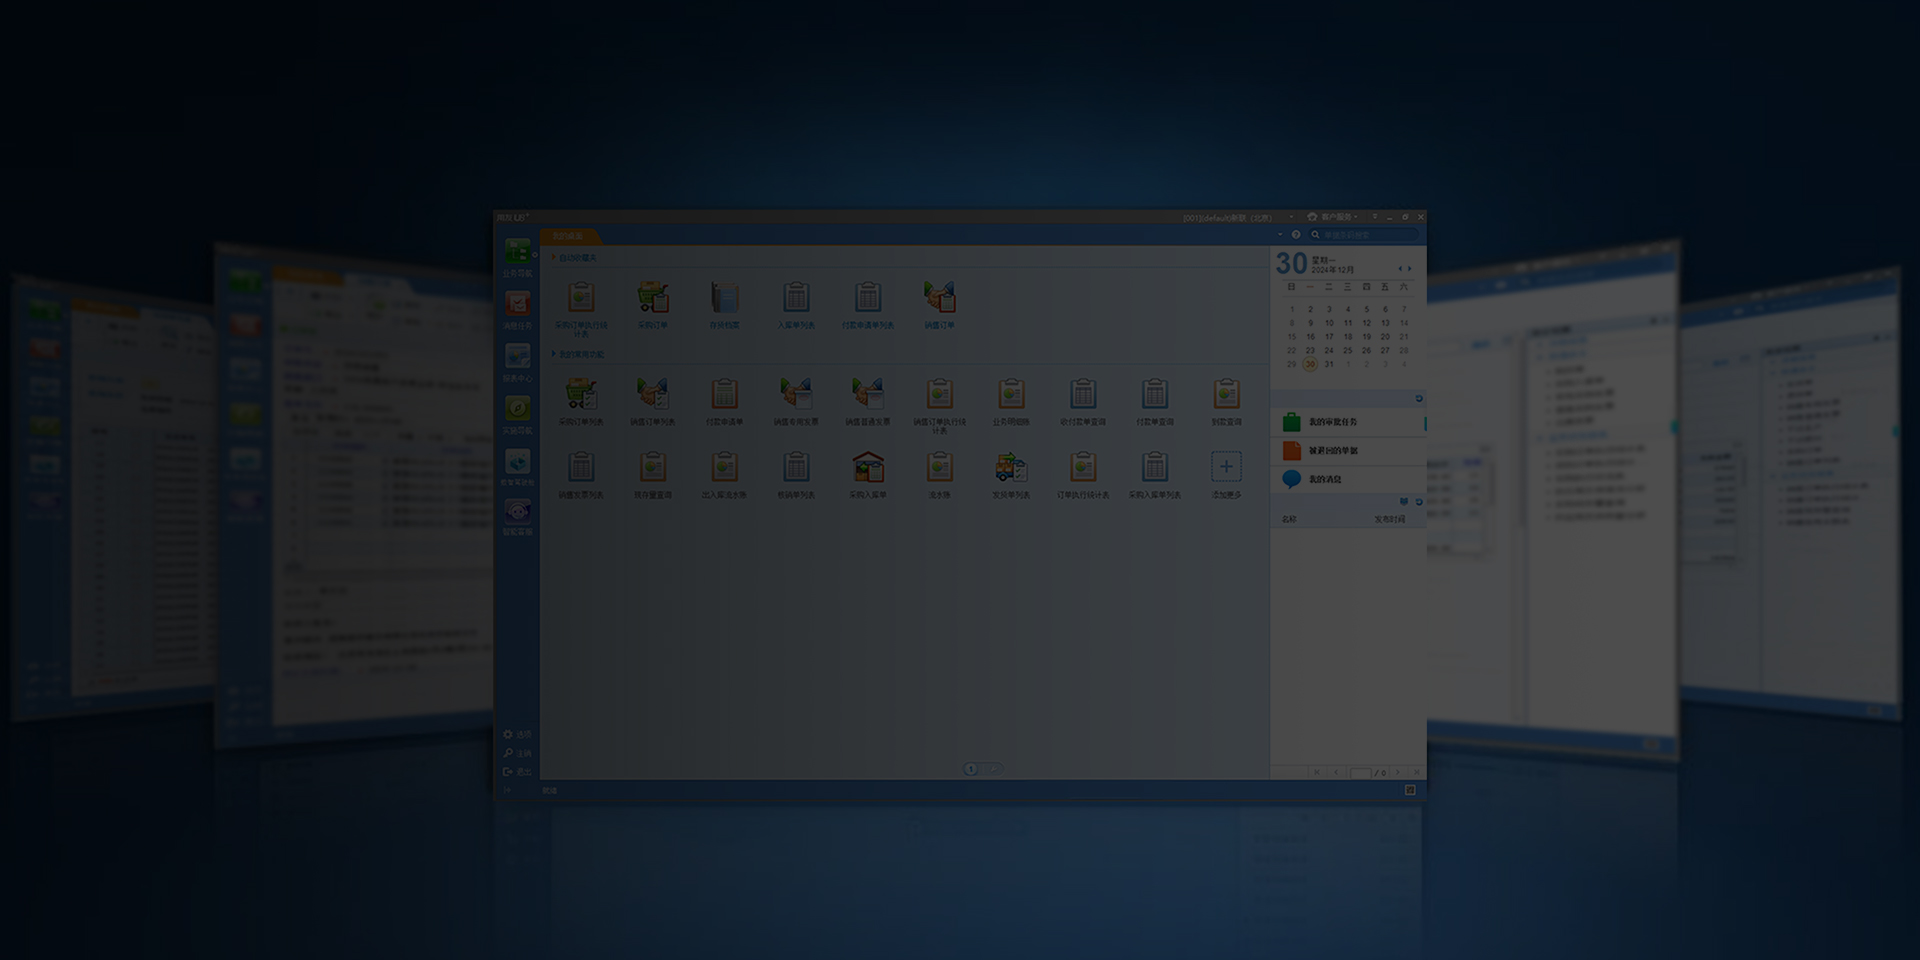Screen dimensions: 1920x960
Task: Collapse the 我的常用功能 section
Action: pos(554,354)
